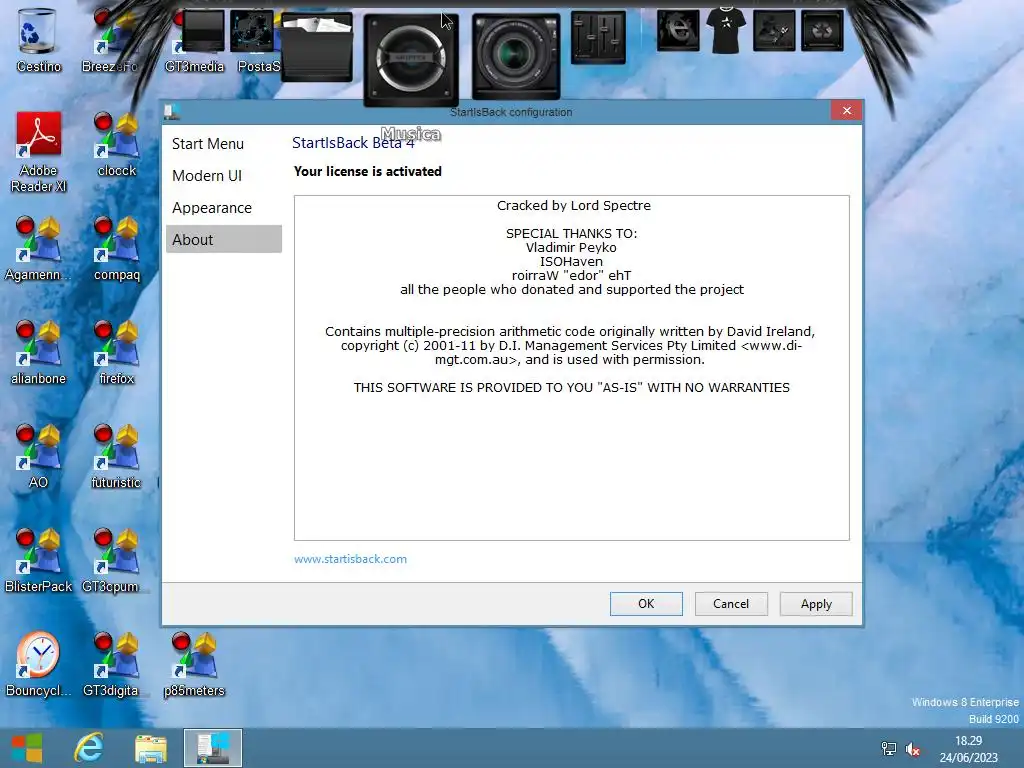
Task: Open the futuristic desktop shortcut
Action: point(116,456)
